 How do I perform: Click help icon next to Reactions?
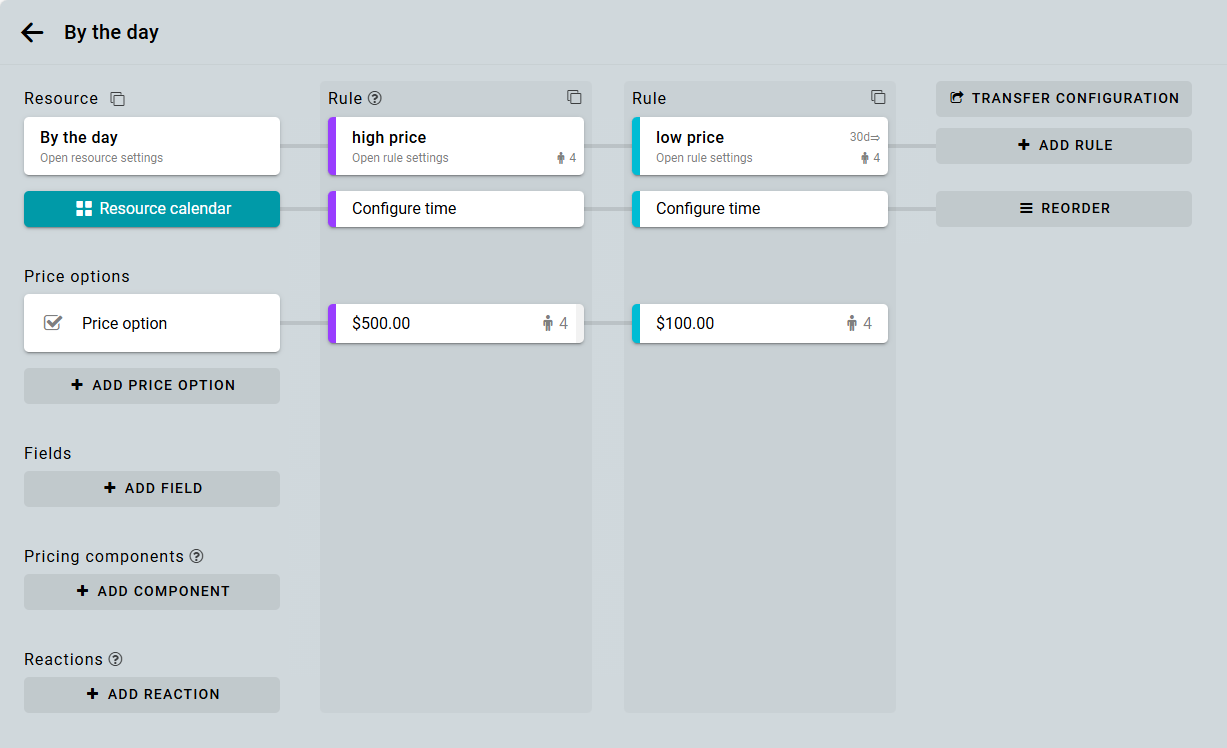click(115, 659)
